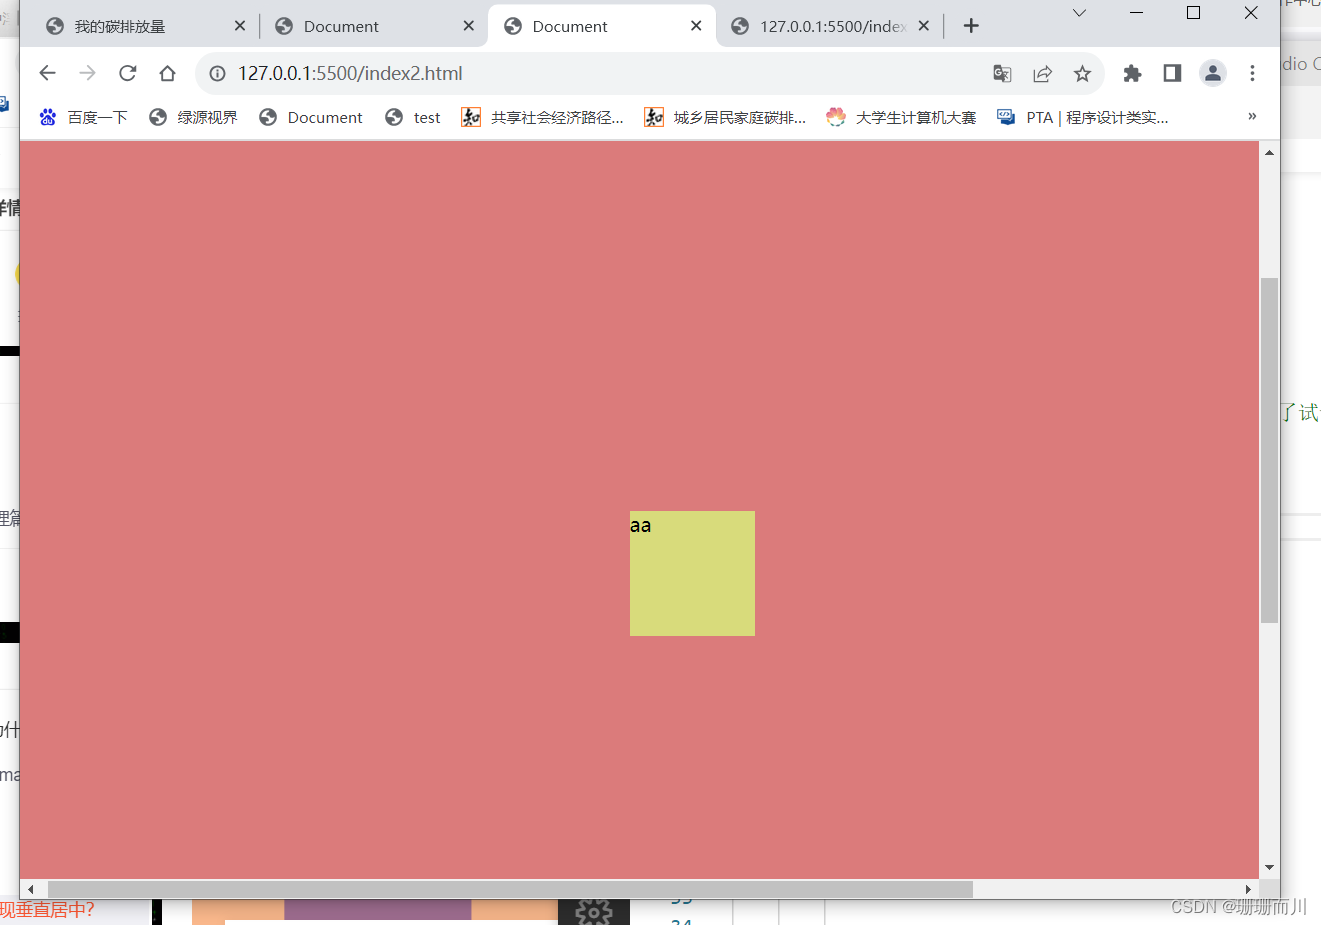Open a new tab
Viewport: 1321px width, 925px height.
[x=971, y=26]
